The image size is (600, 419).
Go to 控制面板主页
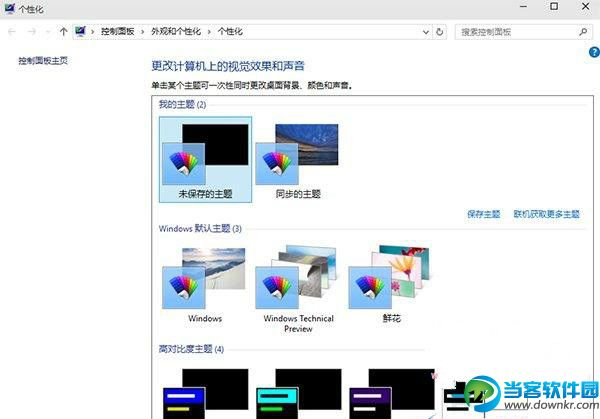[43, 60]
